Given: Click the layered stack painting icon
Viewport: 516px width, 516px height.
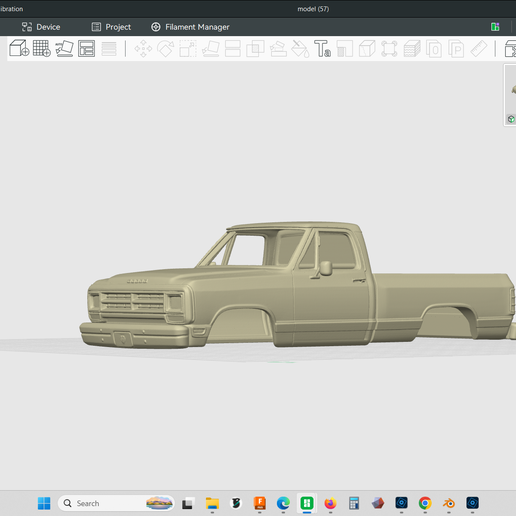Looking at the screenshot, I should (412, 49).
